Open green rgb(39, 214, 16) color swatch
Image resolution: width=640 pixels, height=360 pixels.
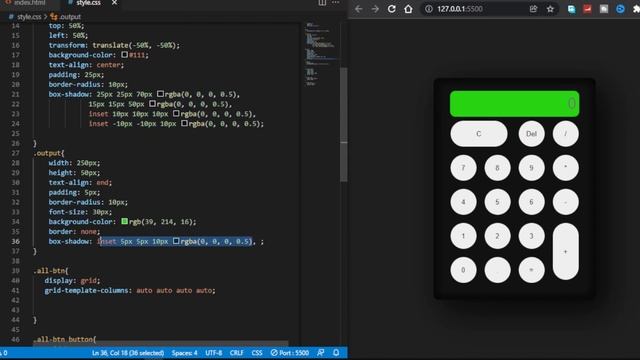[x=124, y=221]
